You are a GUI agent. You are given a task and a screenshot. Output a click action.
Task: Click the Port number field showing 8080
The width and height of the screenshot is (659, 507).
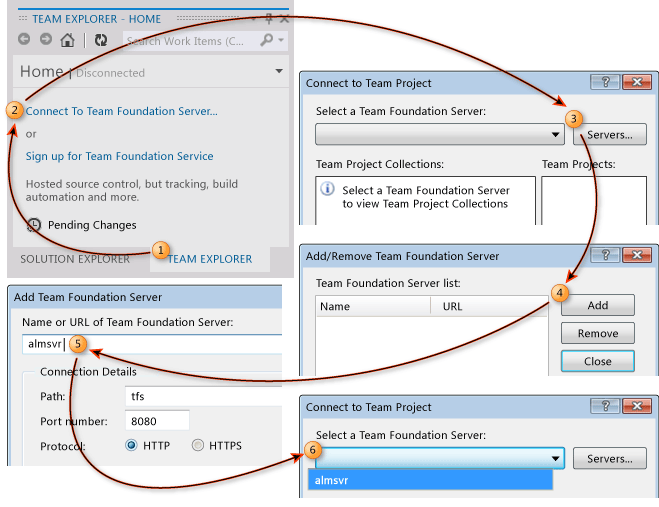[x=157, y=421]
